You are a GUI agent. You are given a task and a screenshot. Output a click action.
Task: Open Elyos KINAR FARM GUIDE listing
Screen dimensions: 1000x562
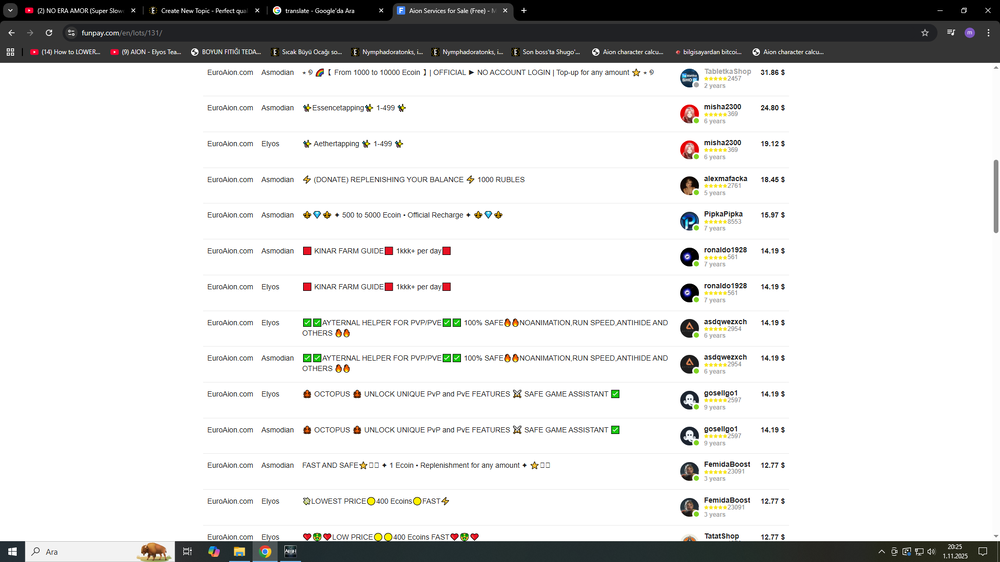coord(376,287)
